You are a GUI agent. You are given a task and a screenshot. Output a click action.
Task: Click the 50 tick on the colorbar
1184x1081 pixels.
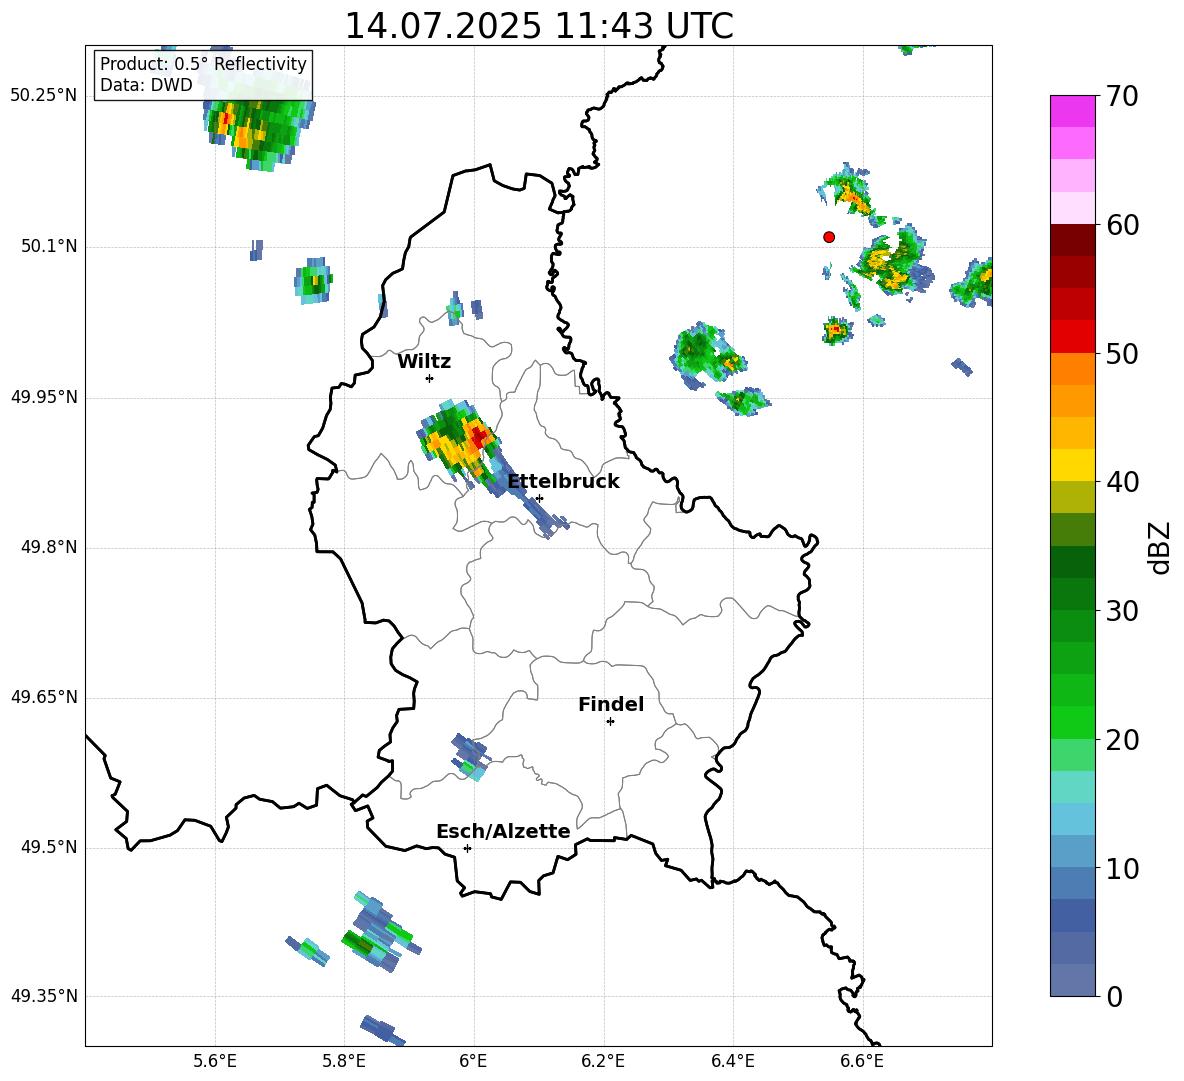(1122, 353)
